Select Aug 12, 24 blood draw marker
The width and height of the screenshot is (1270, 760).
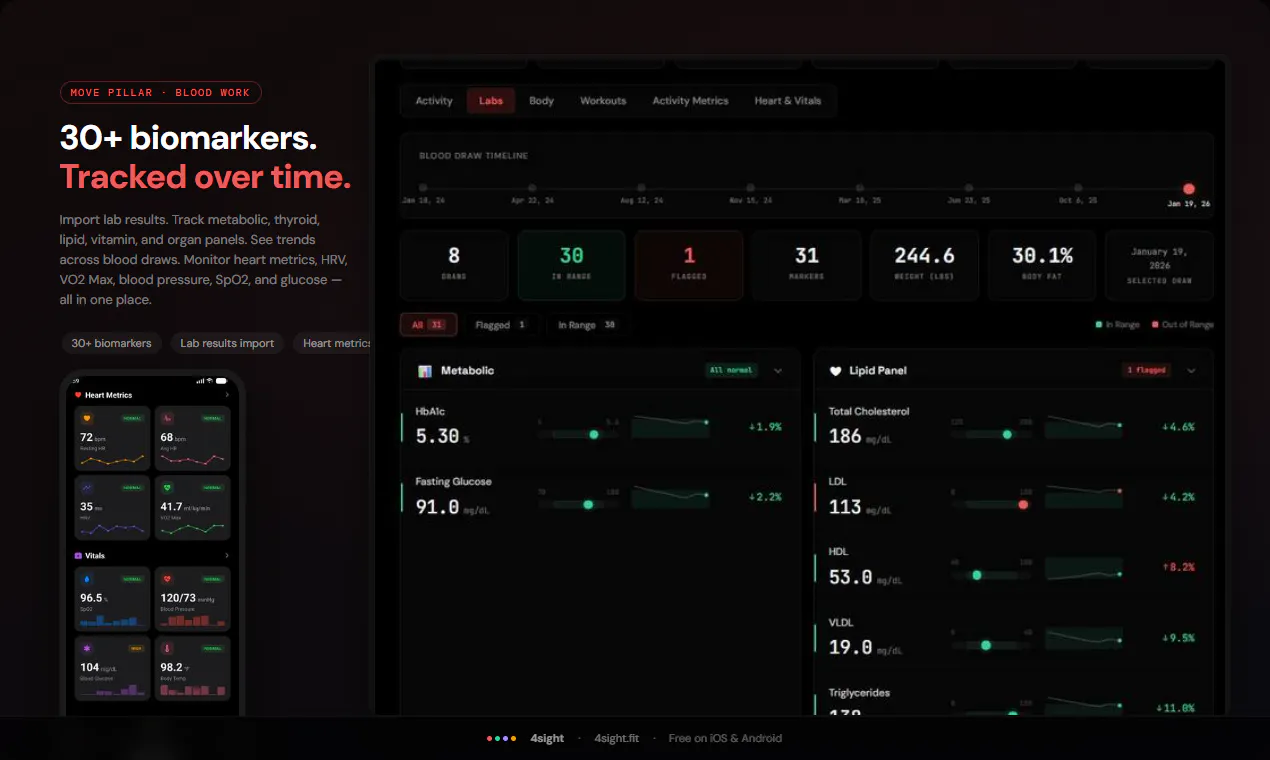click(x=641, y=188)
